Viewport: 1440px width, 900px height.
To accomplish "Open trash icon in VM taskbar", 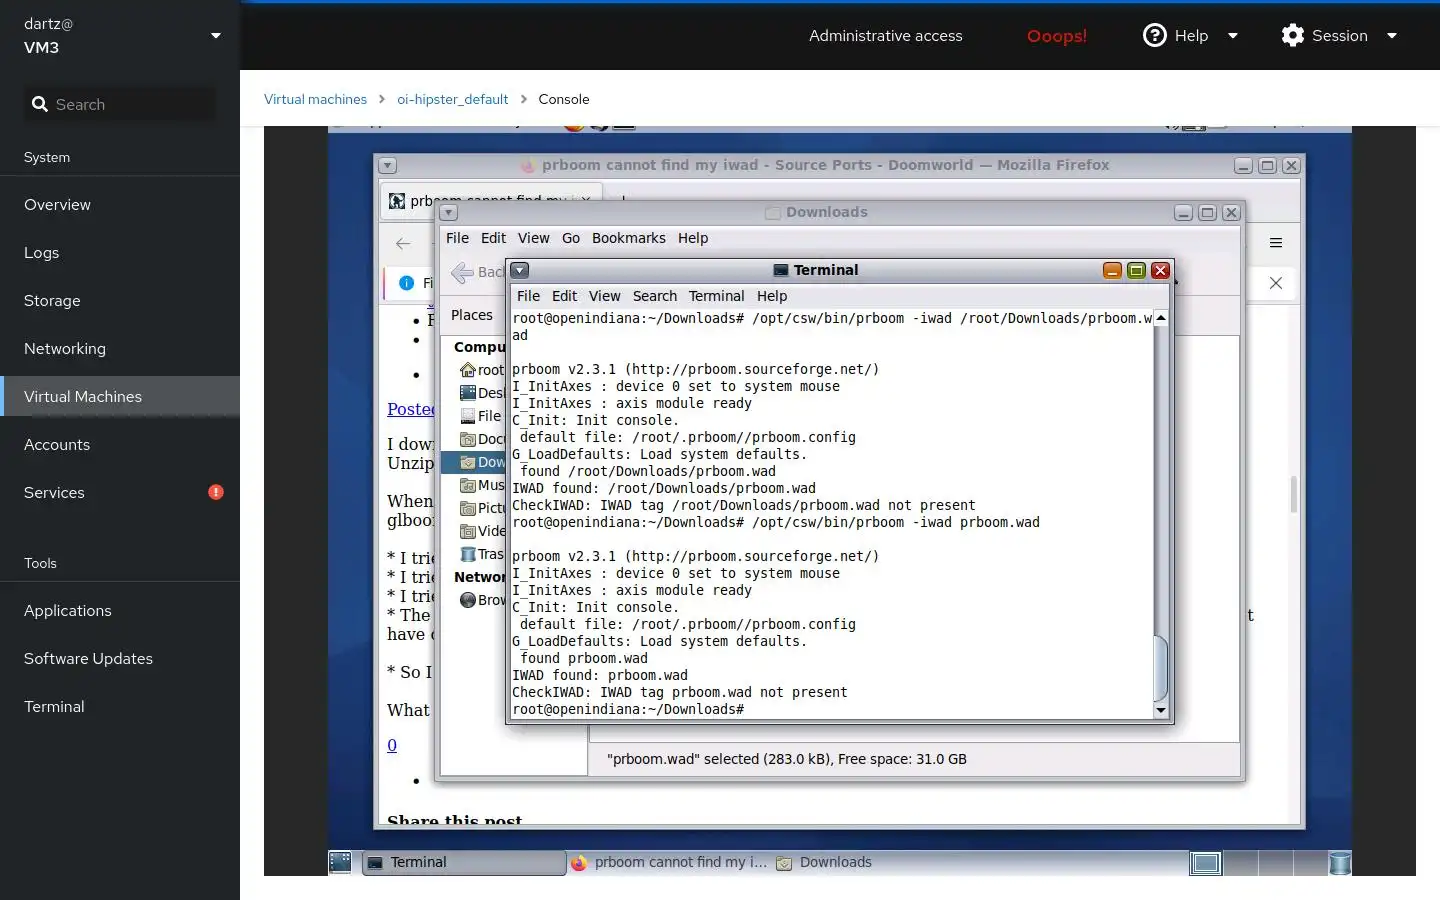I will 1340,862.
